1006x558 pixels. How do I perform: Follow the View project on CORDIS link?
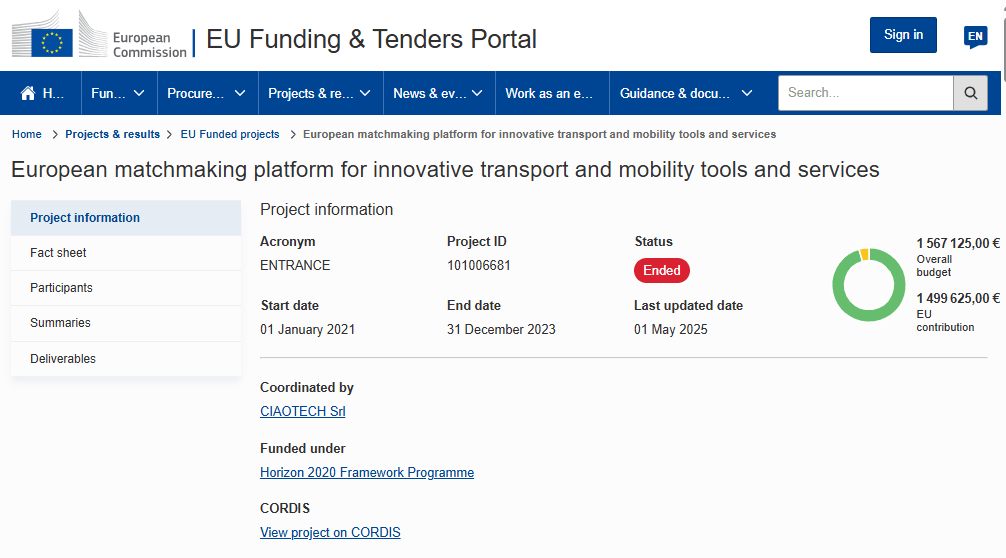point(330,533)
